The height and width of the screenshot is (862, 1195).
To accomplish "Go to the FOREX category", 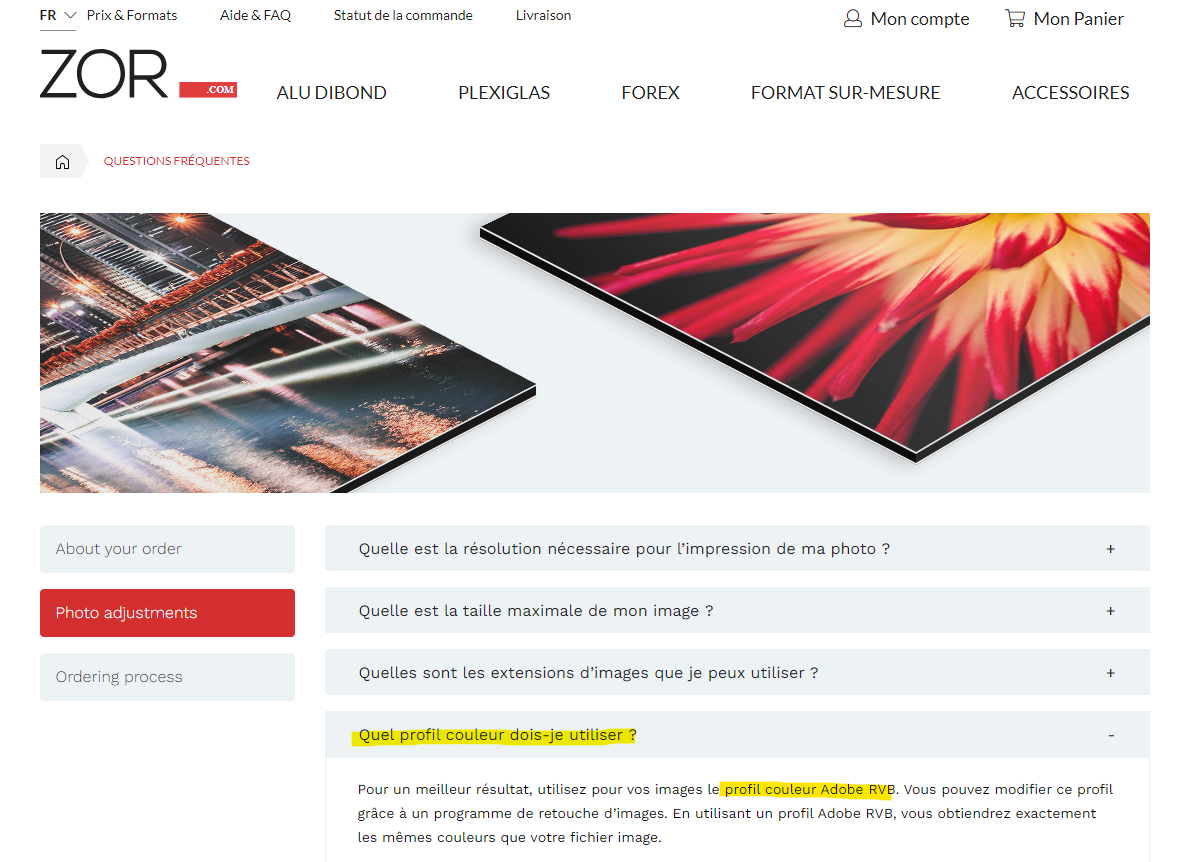I will (x=650, y=93).
